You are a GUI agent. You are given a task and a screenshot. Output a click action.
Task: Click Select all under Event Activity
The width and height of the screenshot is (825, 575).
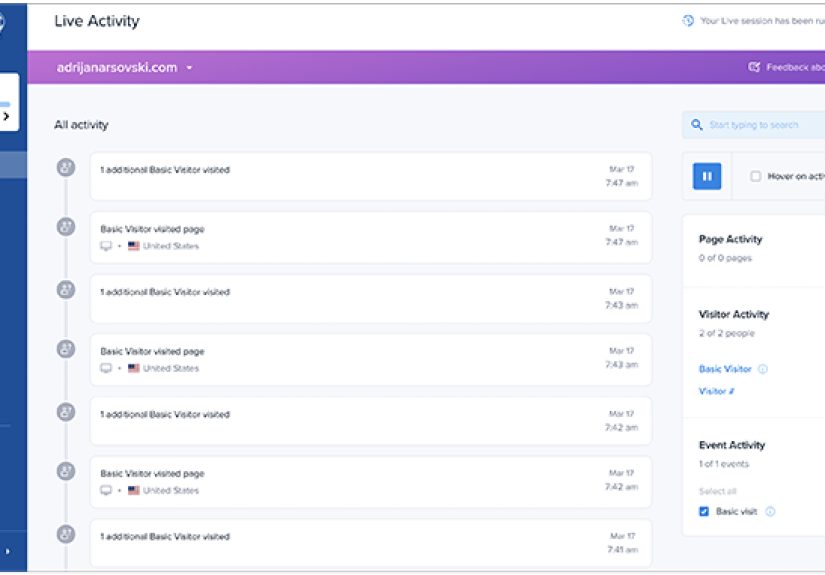click(718, 491)
